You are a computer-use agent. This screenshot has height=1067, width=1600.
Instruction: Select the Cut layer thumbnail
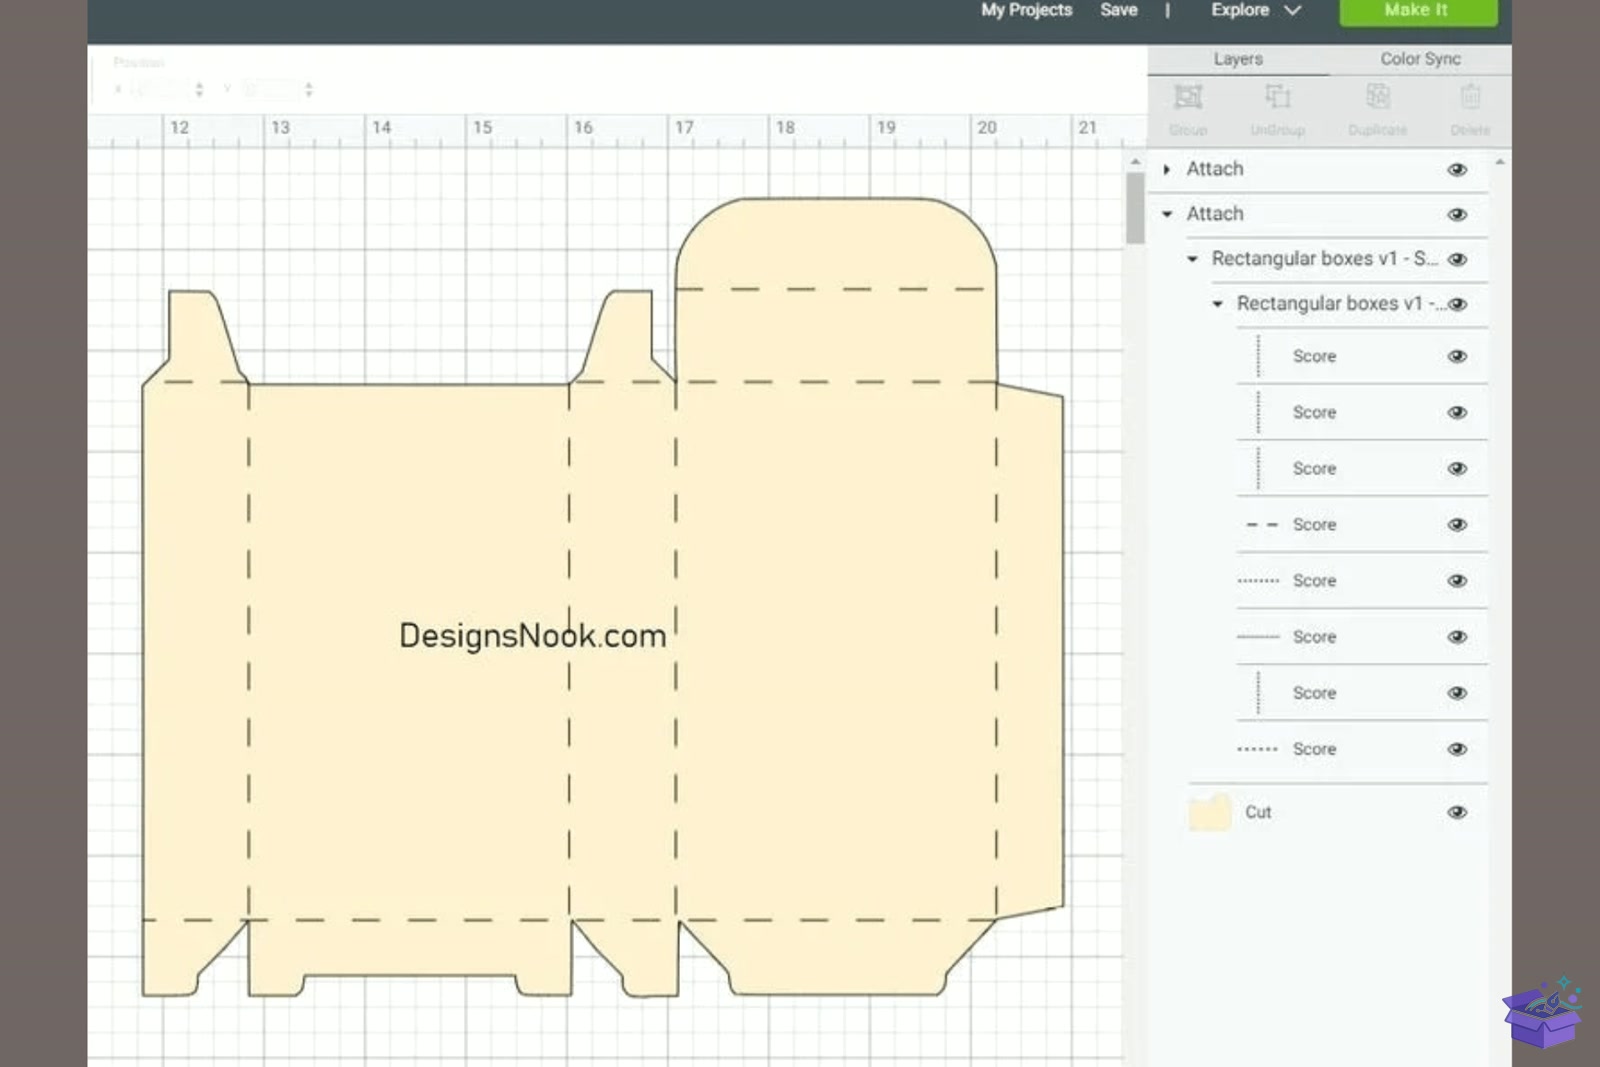pyautogui.click(x=1210, y=812)
